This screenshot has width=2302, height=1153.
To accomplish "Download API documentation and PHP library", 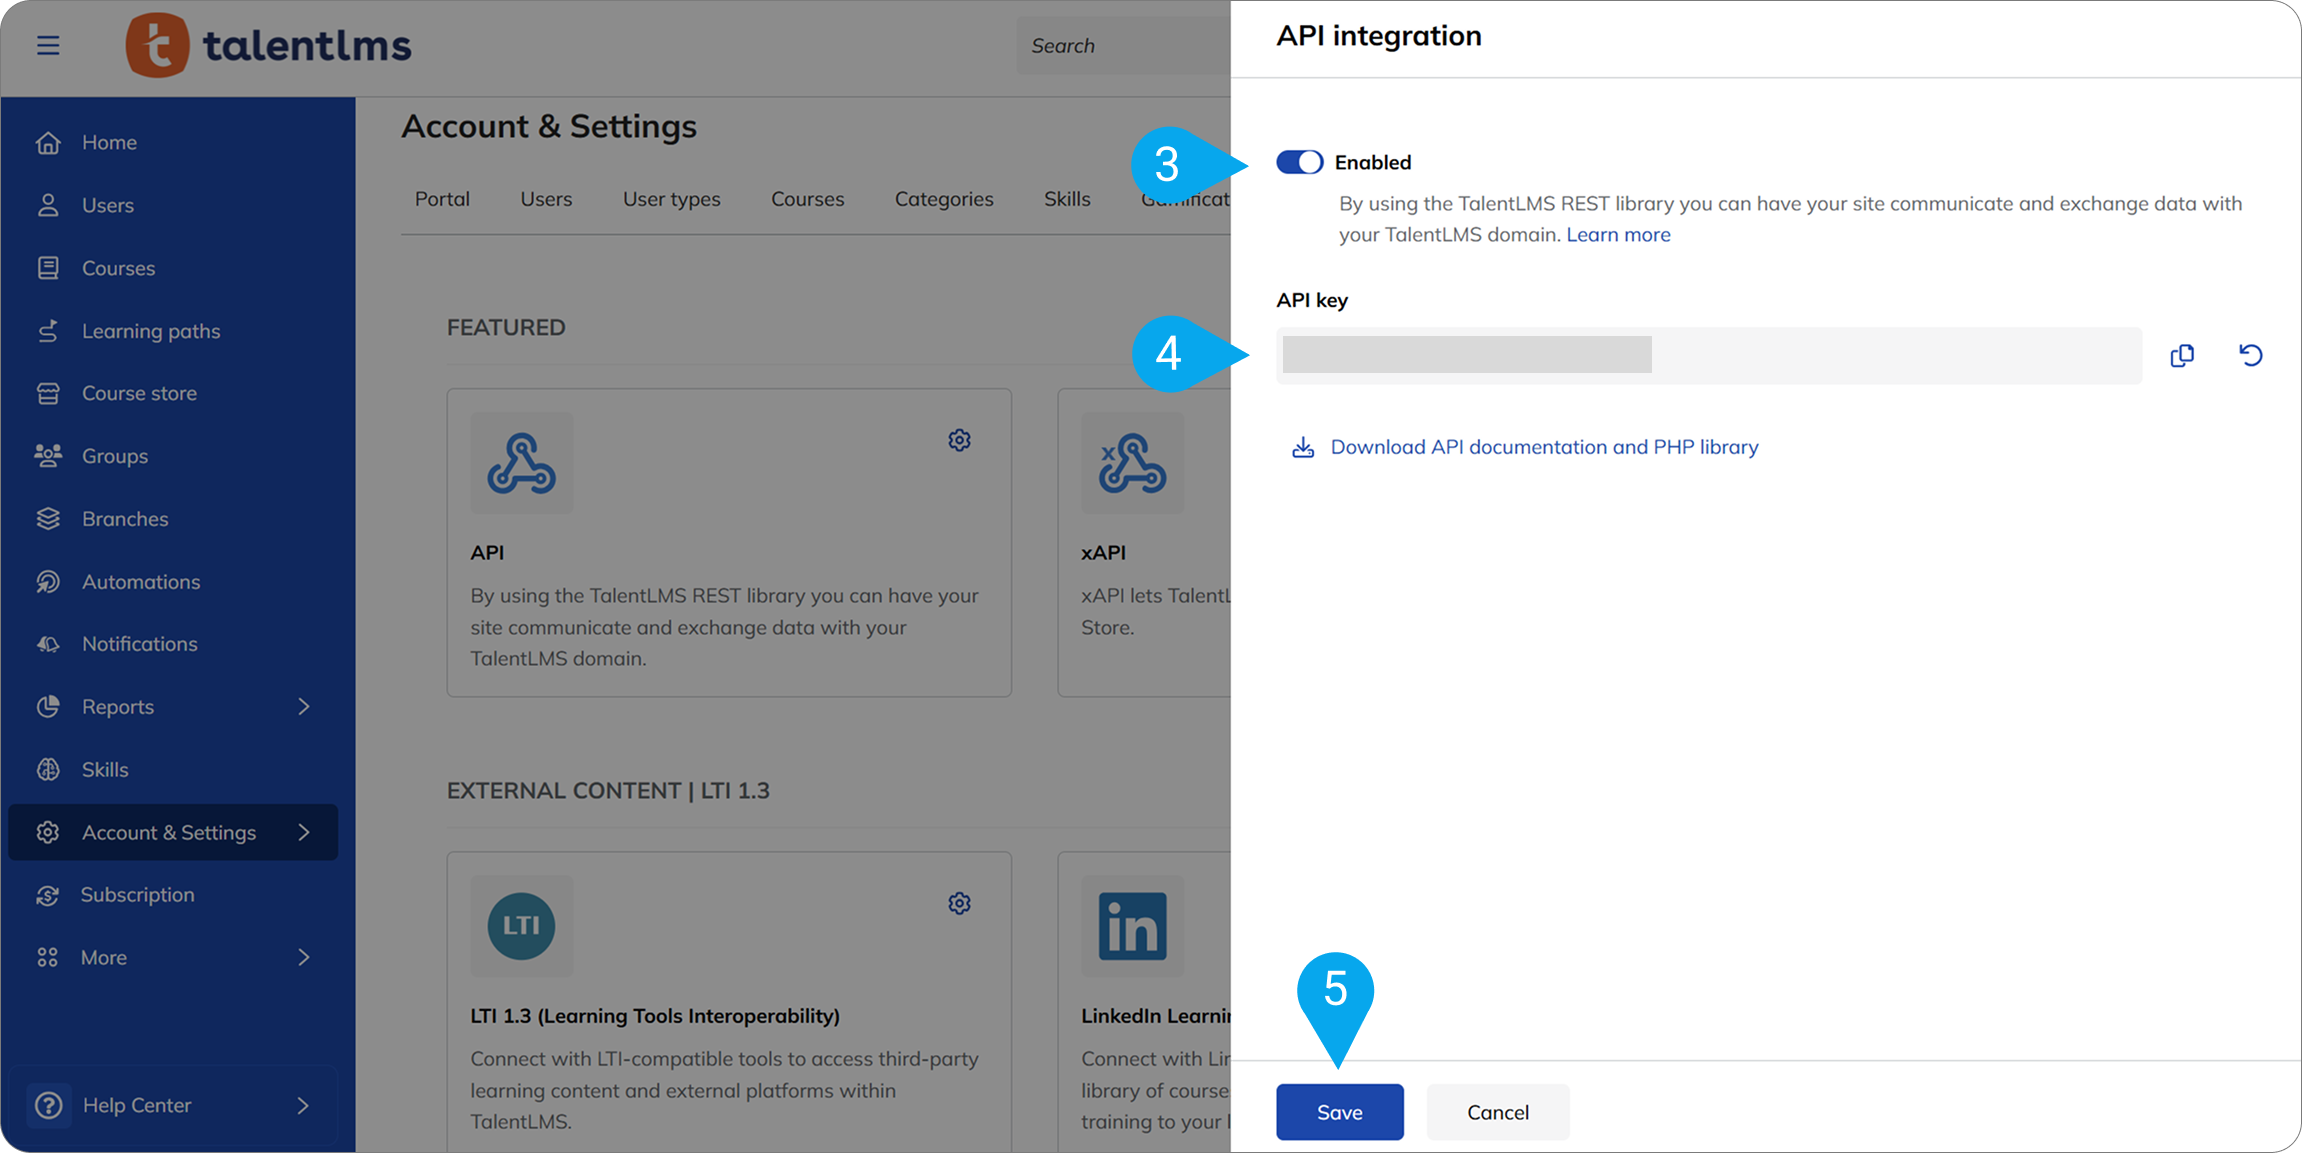I will click(1543, 447).
